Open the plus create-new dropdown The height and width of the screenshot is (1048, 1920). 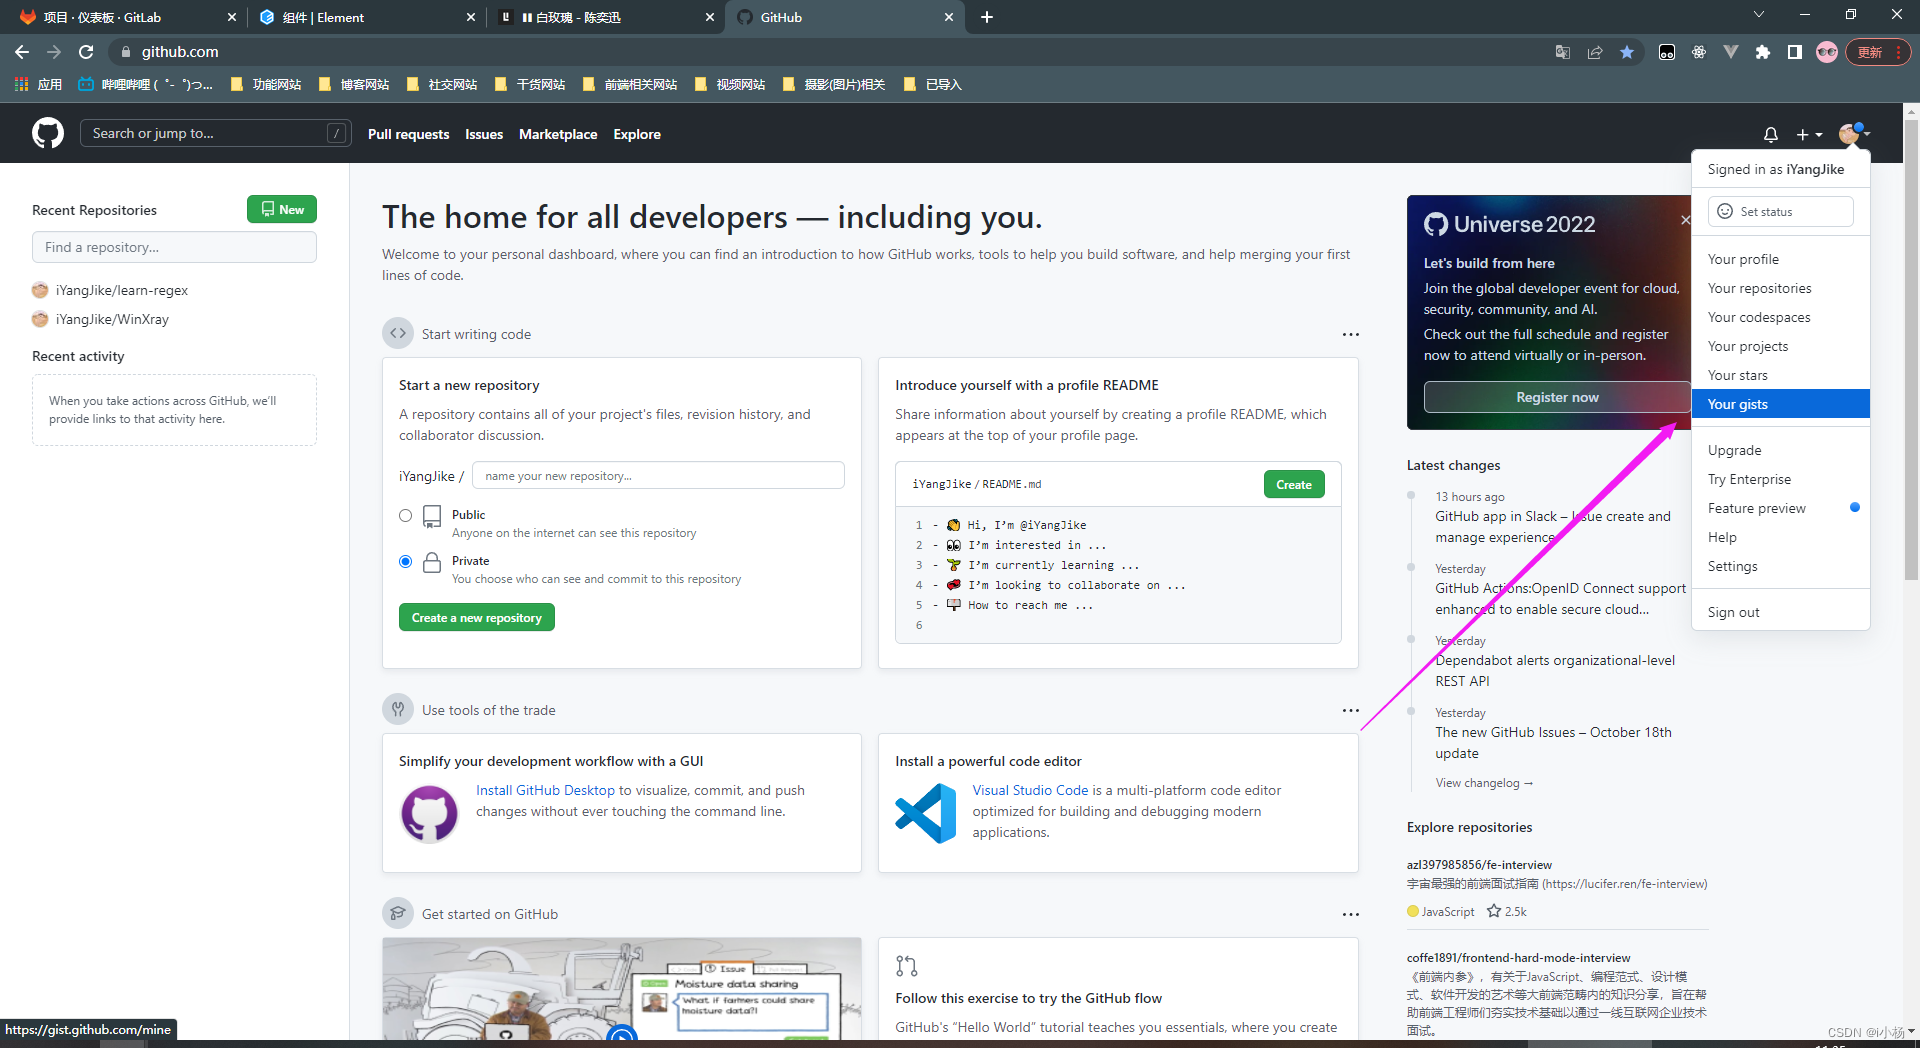click(1809, 134)
